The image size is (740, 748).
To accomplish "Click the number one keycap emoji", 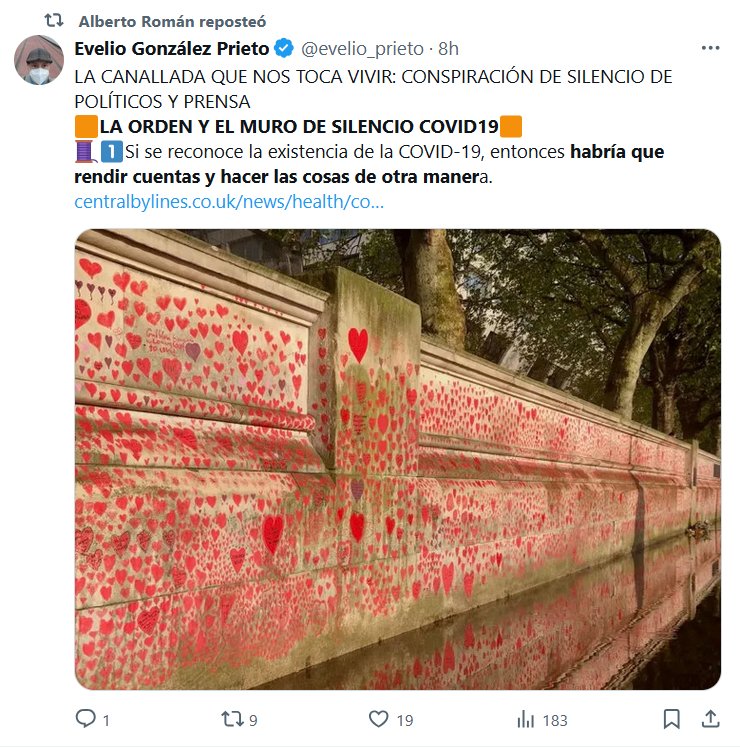I will (111, 152).
